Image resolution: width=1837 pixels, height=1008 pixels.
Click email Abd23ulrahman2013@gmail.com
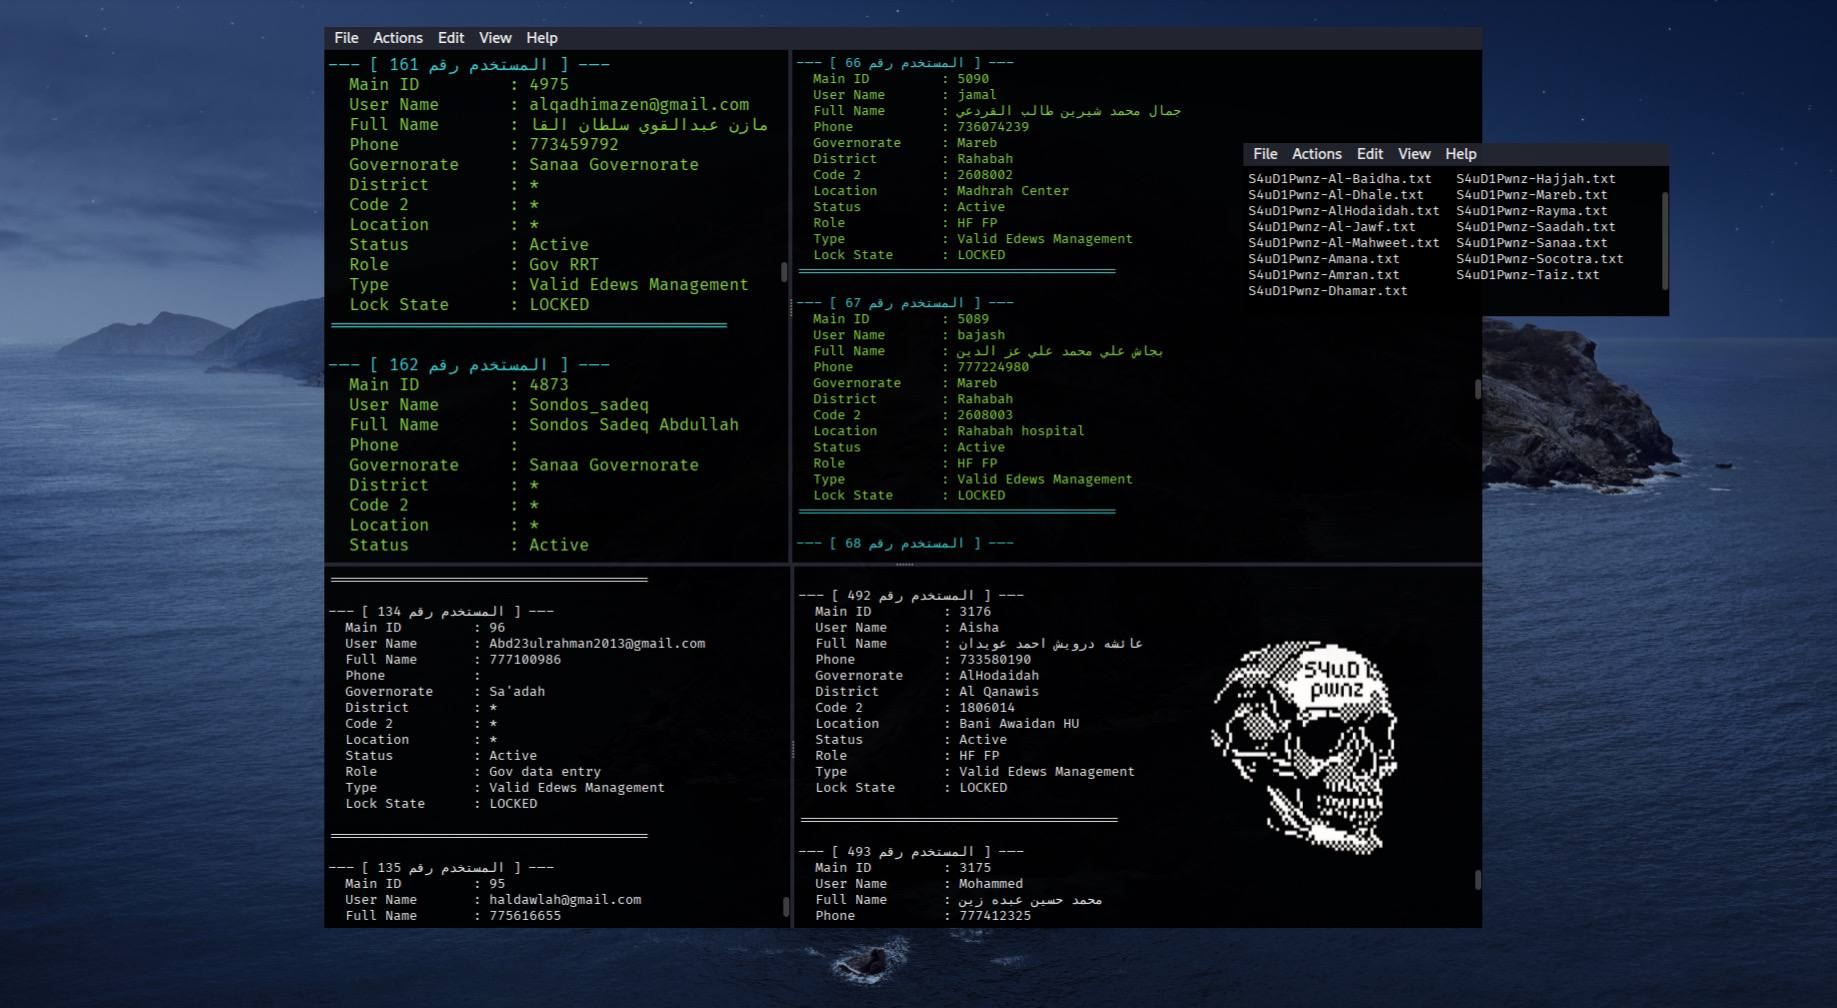[597, 644]
